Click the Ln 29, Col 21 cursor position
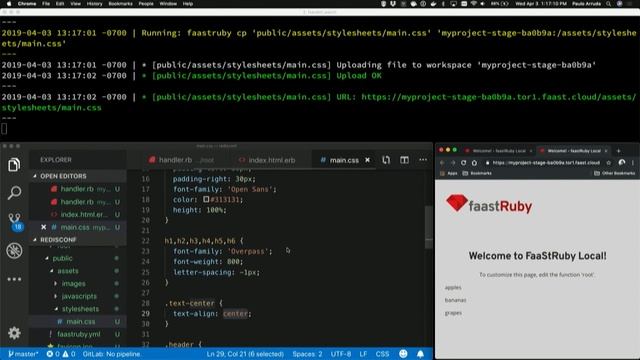Image resolution: width=640 pixels, height=360 pixels. [x=245, y=354]
